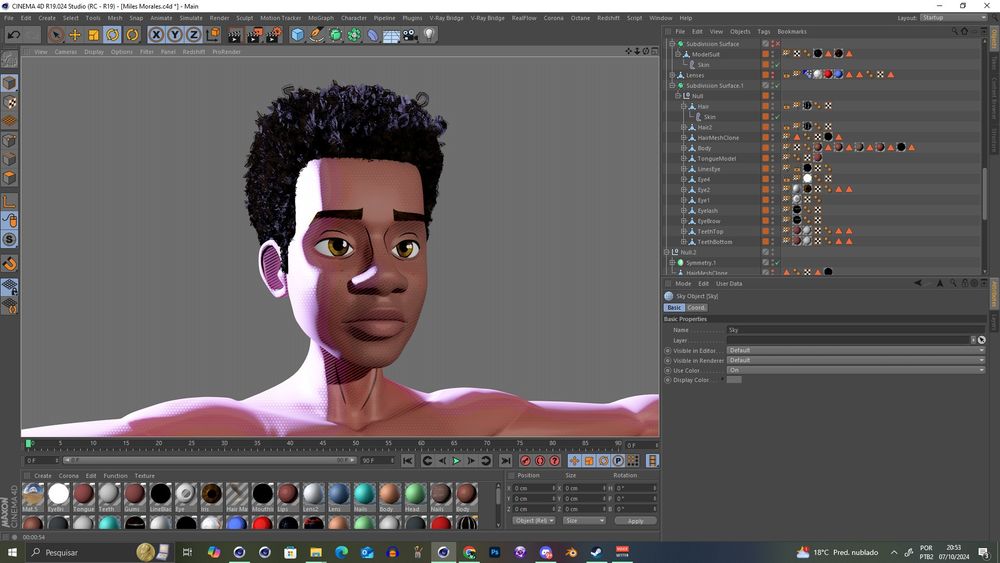Activate the Scale tool
The height and width of the screenshot is (563, 1000).
(94, 35)
